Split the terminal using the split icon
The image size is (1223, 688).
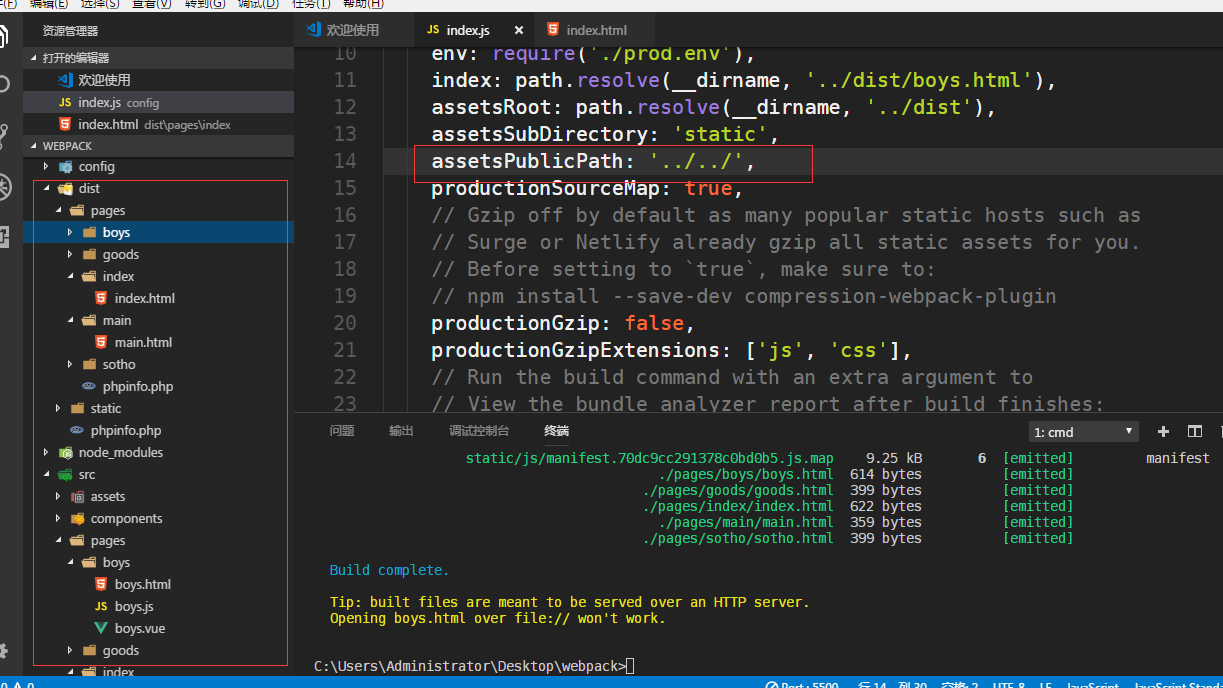pyautogui.click(x=1194, y=431)
